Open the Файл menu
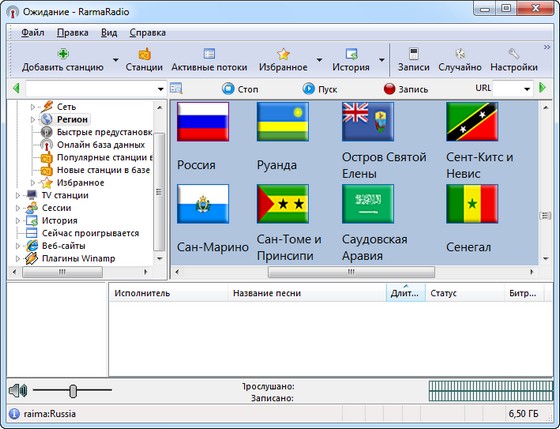Screen dimensions: 560x429 pyautogui.click(x=32, y=33)
